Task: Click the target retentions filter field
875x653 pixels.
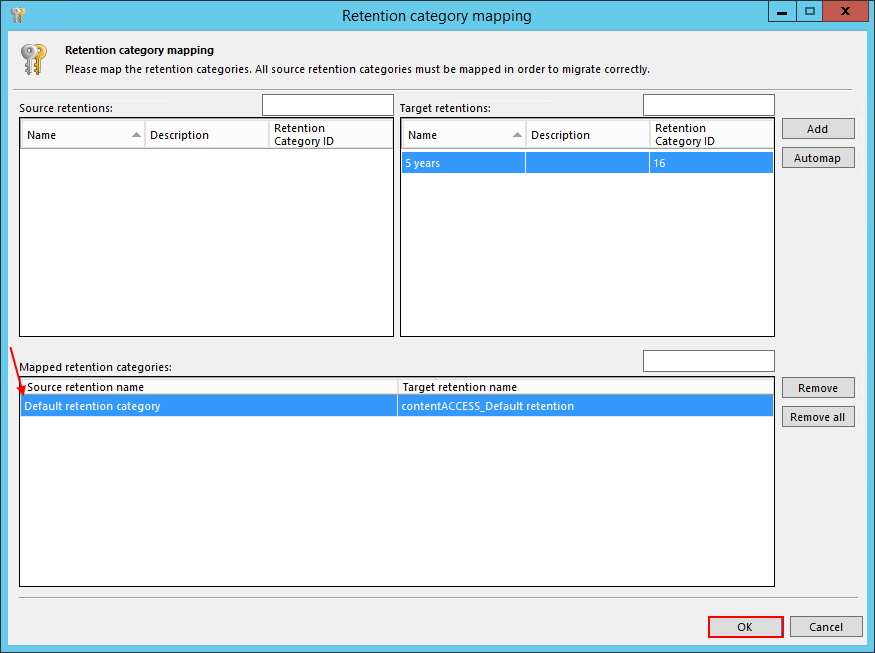Action: (x=708, y=105)
